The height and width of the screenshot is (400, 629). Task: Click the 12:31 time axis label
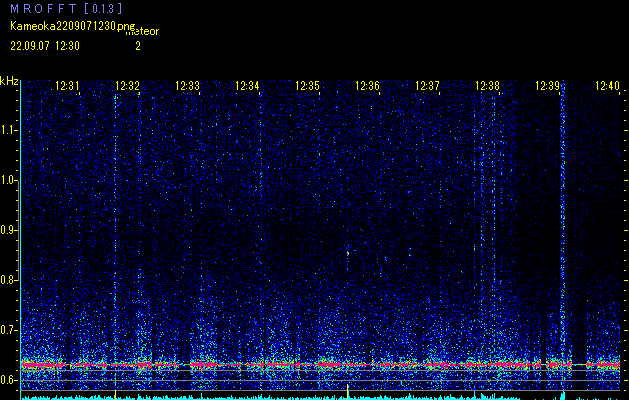(x=67, y=86)
